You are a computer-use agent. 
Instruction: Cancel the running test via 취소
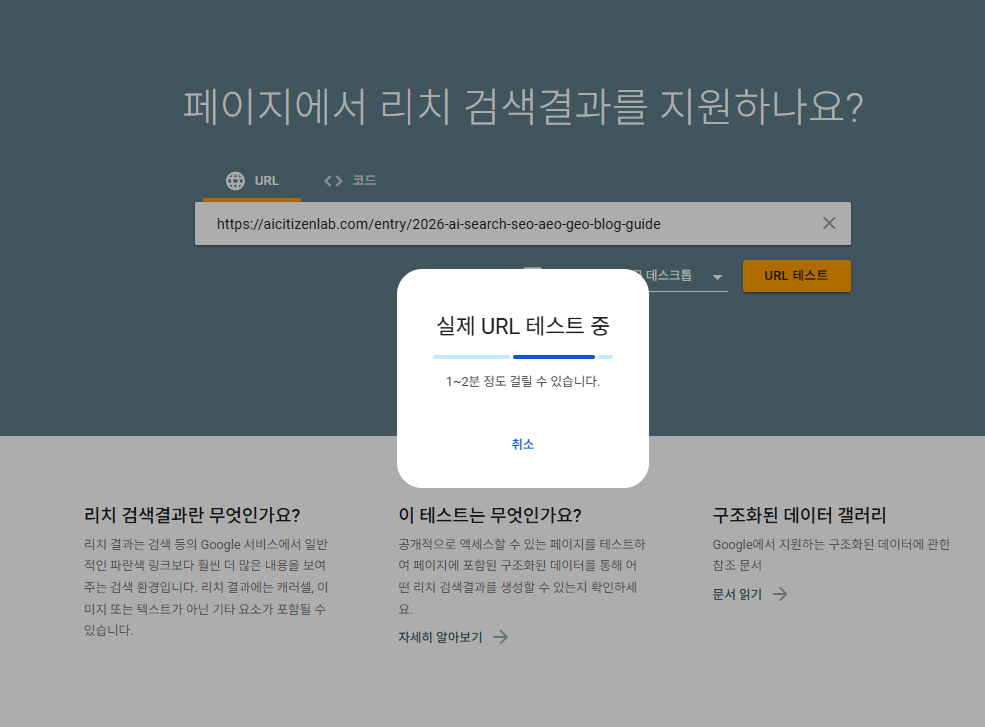[522, 444]
